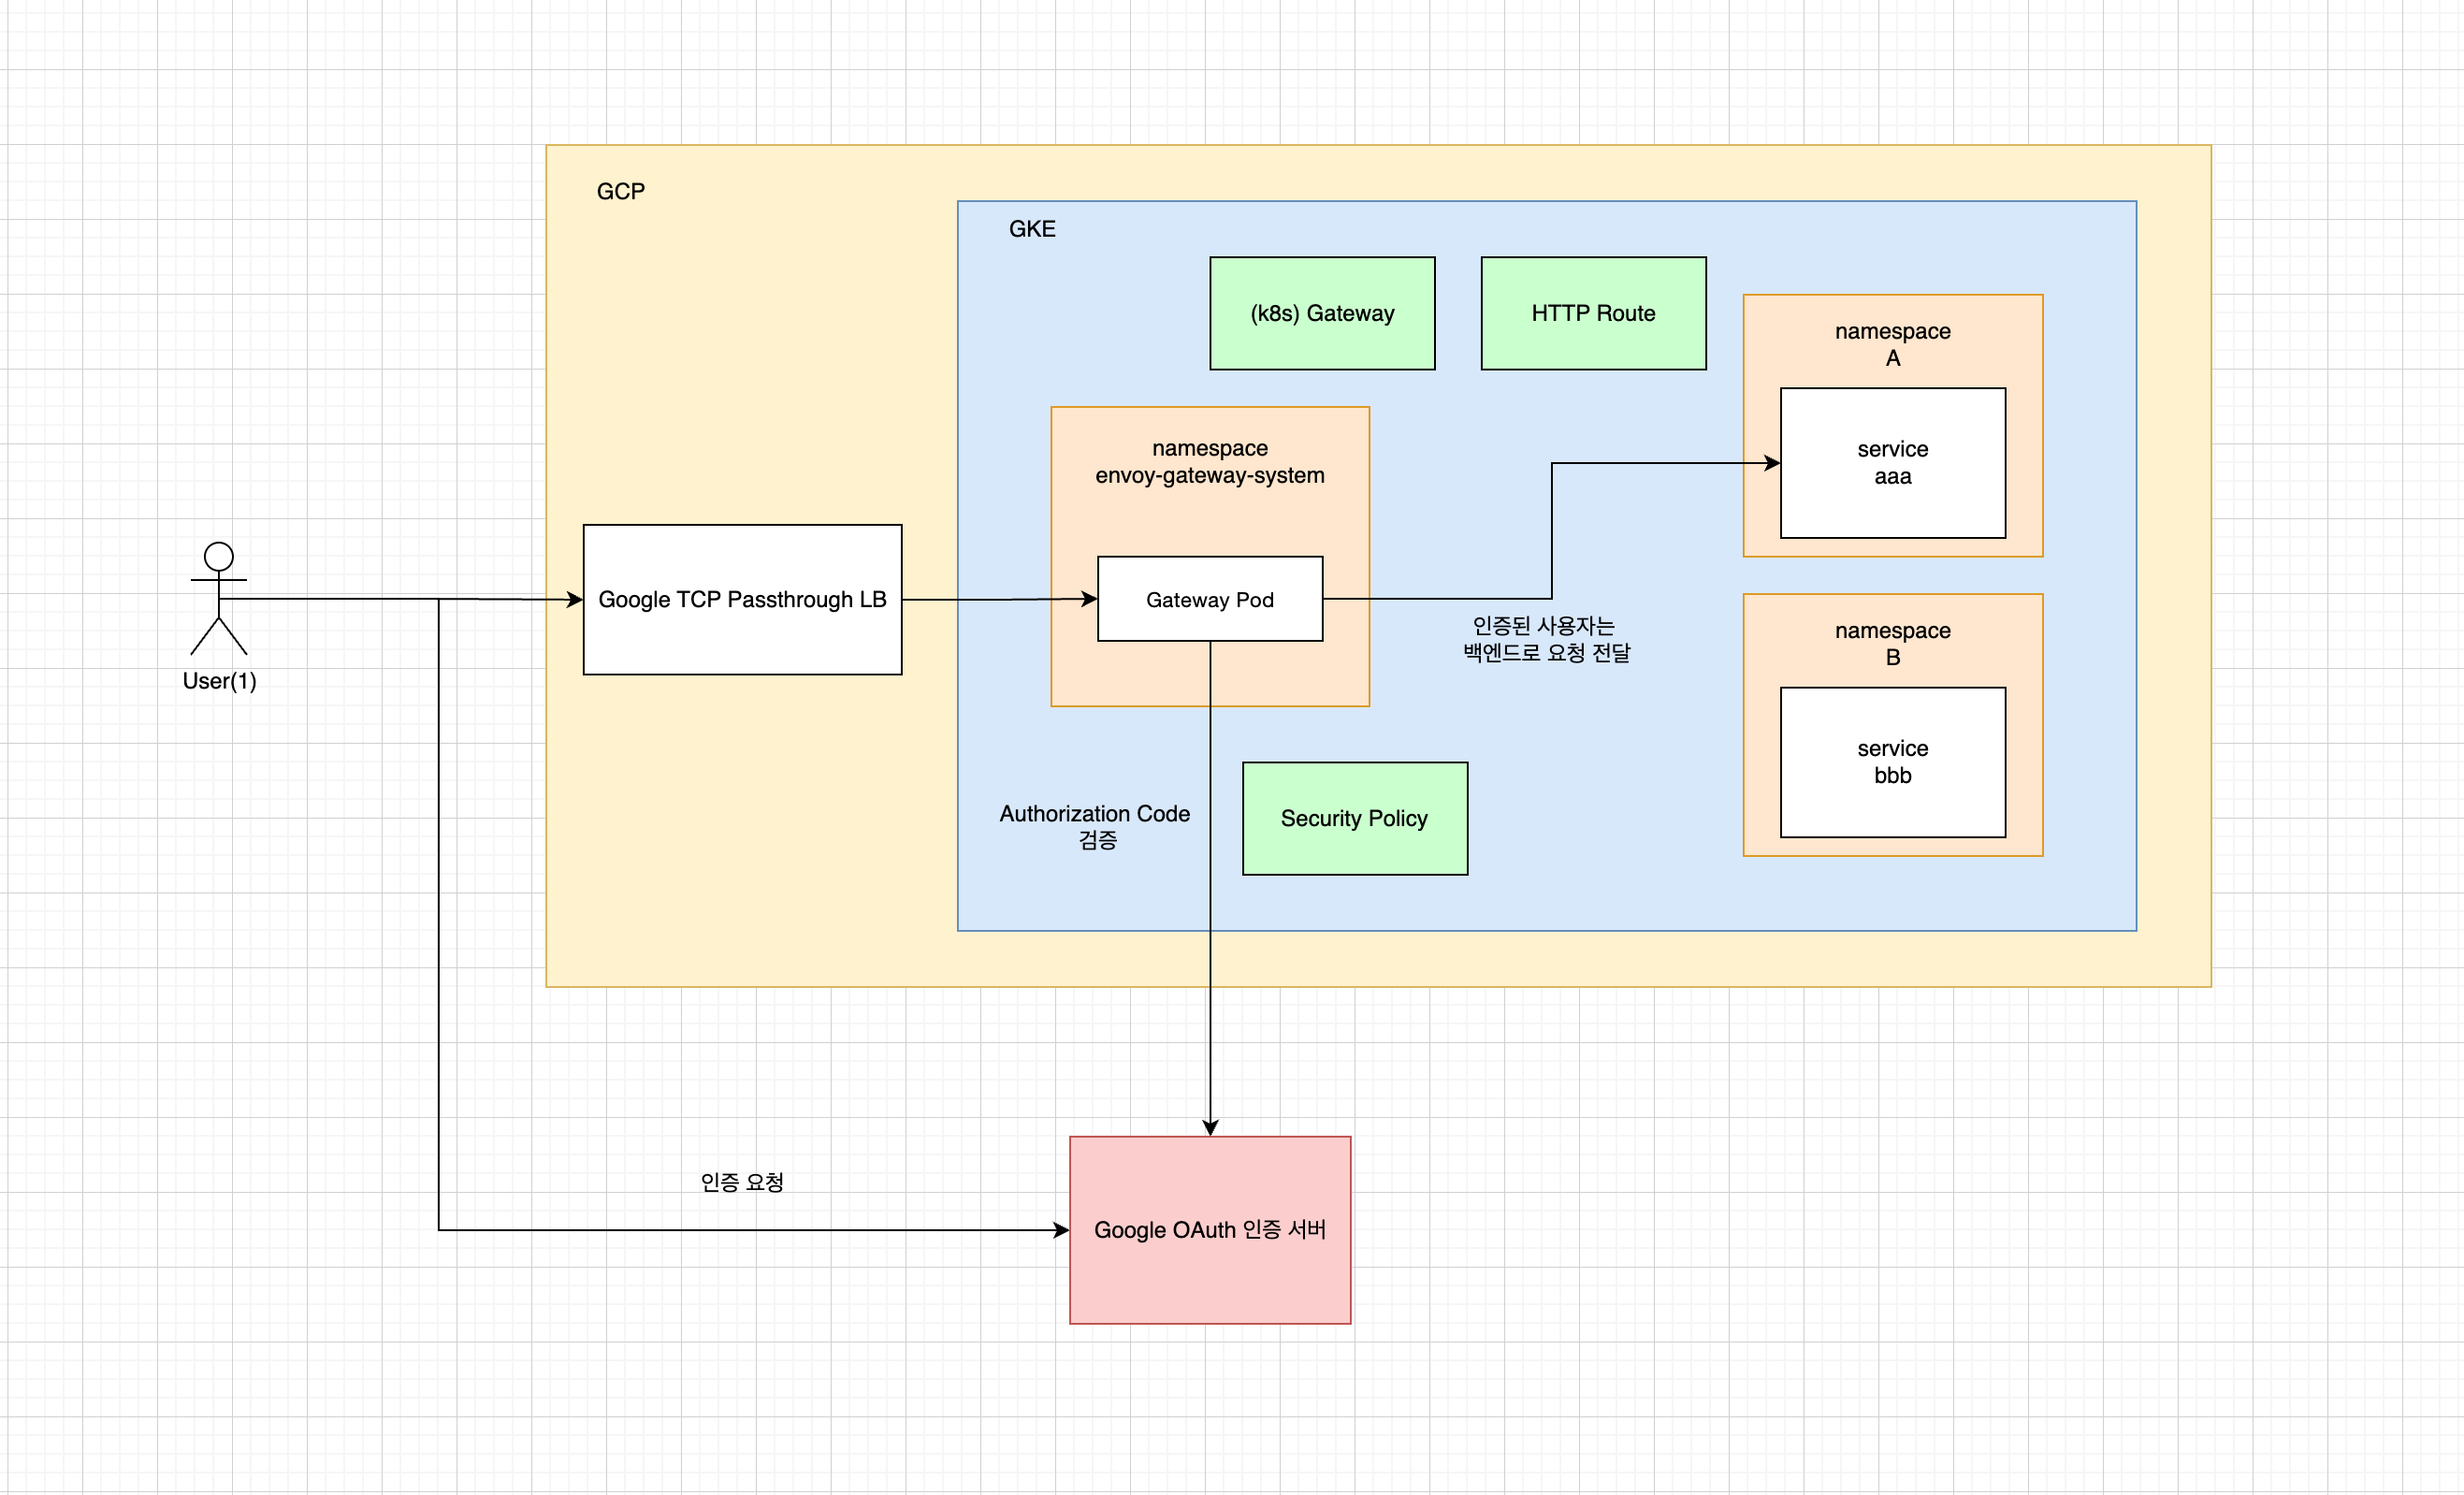The image size is (2464, 1495).
Task: Select the GKE container label
Action: pos(1031,229)
